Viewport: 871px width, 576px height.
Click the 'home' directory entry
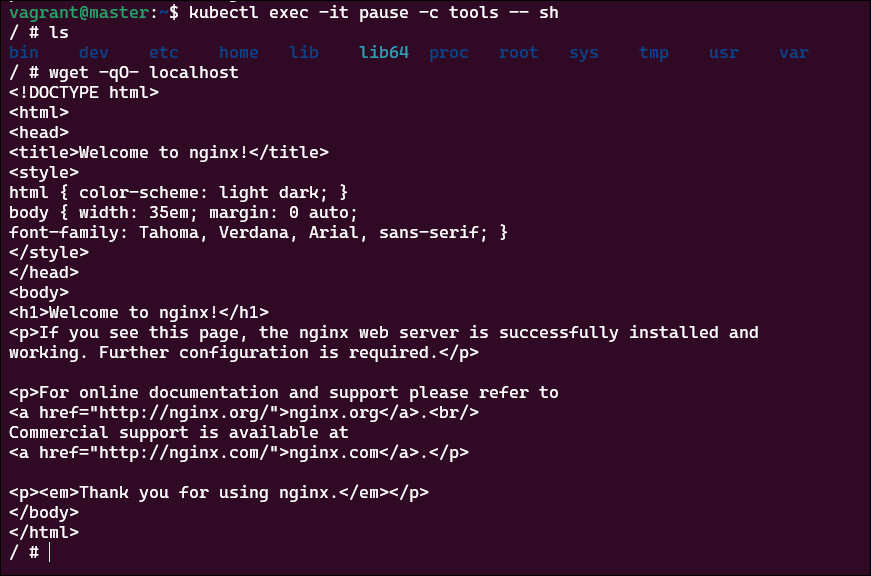tap(239, 52)
